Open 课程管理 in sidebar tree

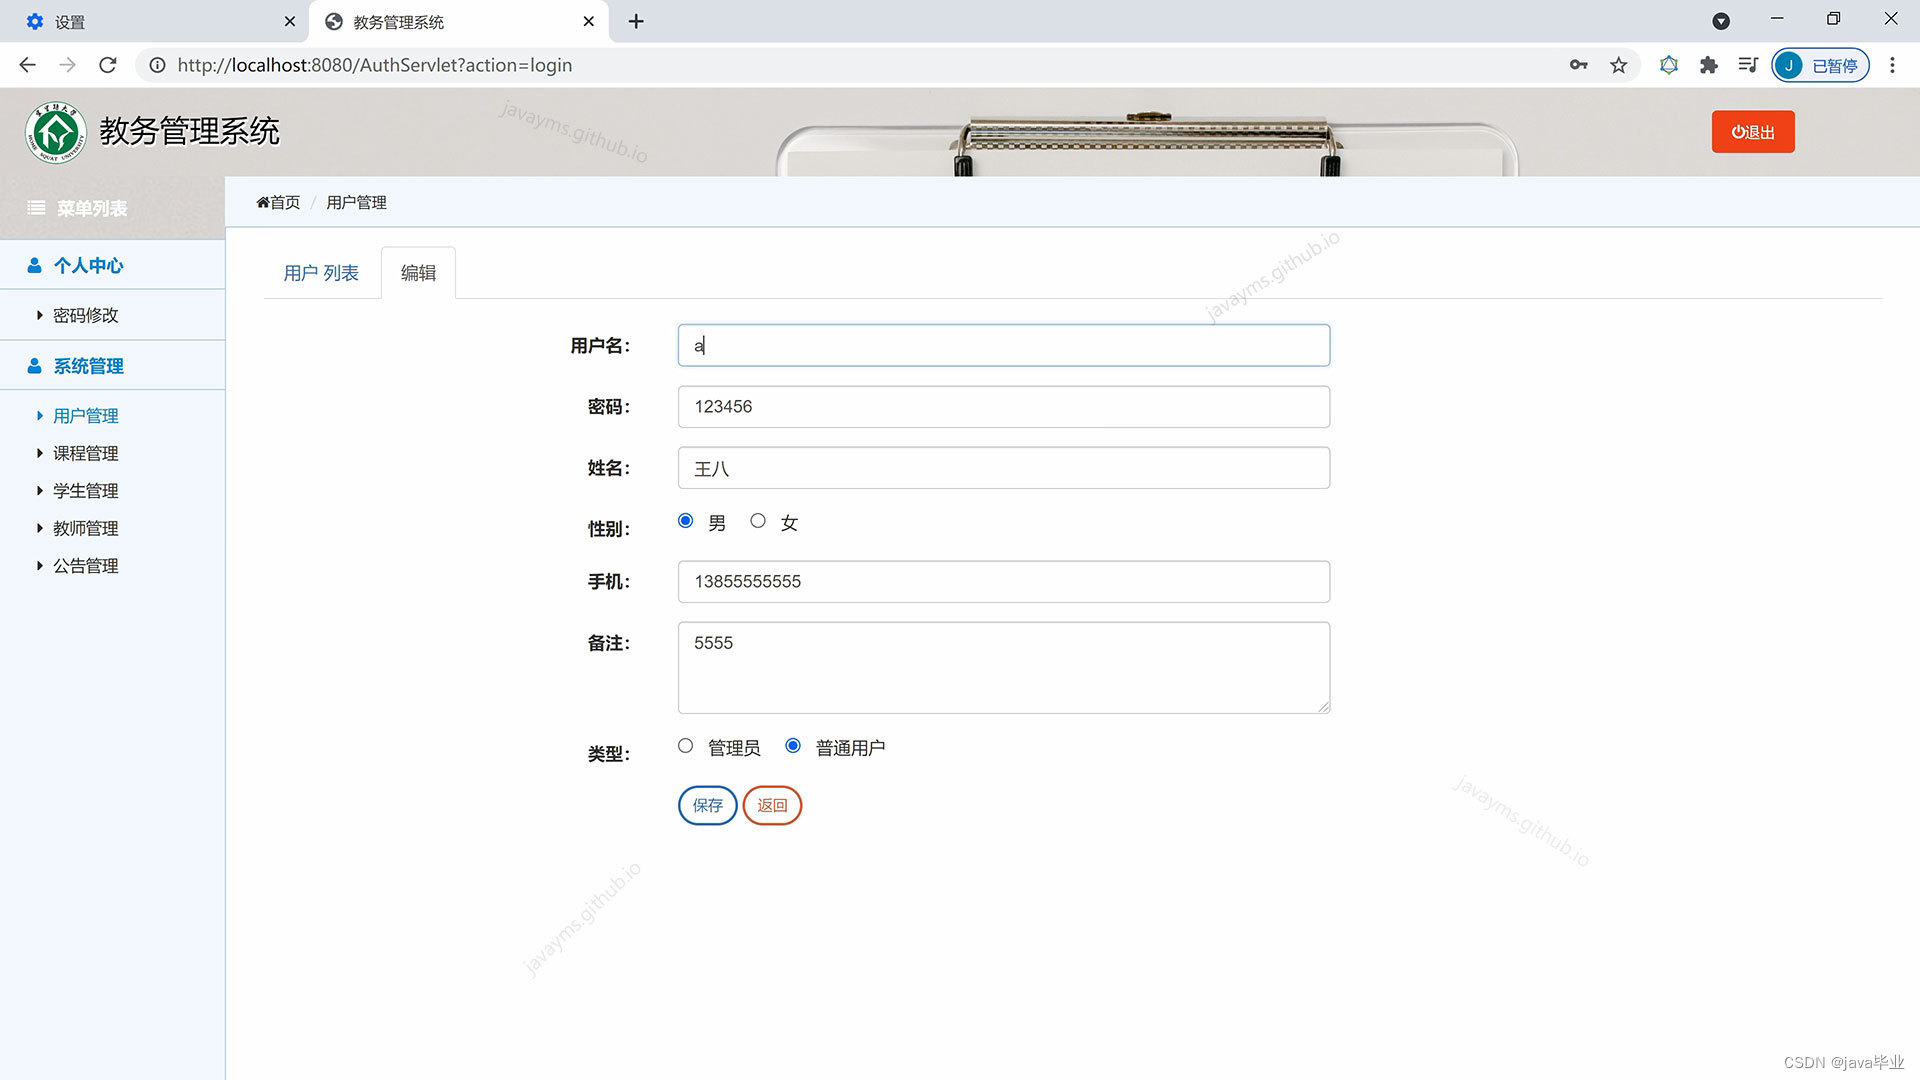click(85, 453)
